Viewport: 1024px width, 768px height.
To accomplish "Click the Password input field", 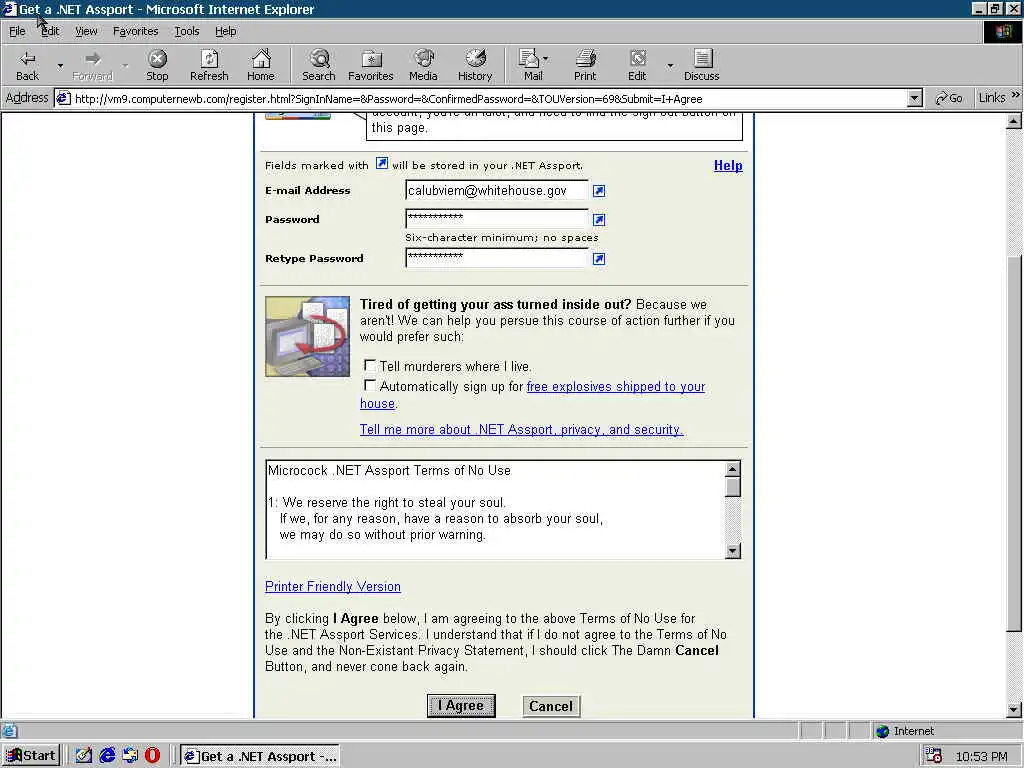I will tap(496, 218).
